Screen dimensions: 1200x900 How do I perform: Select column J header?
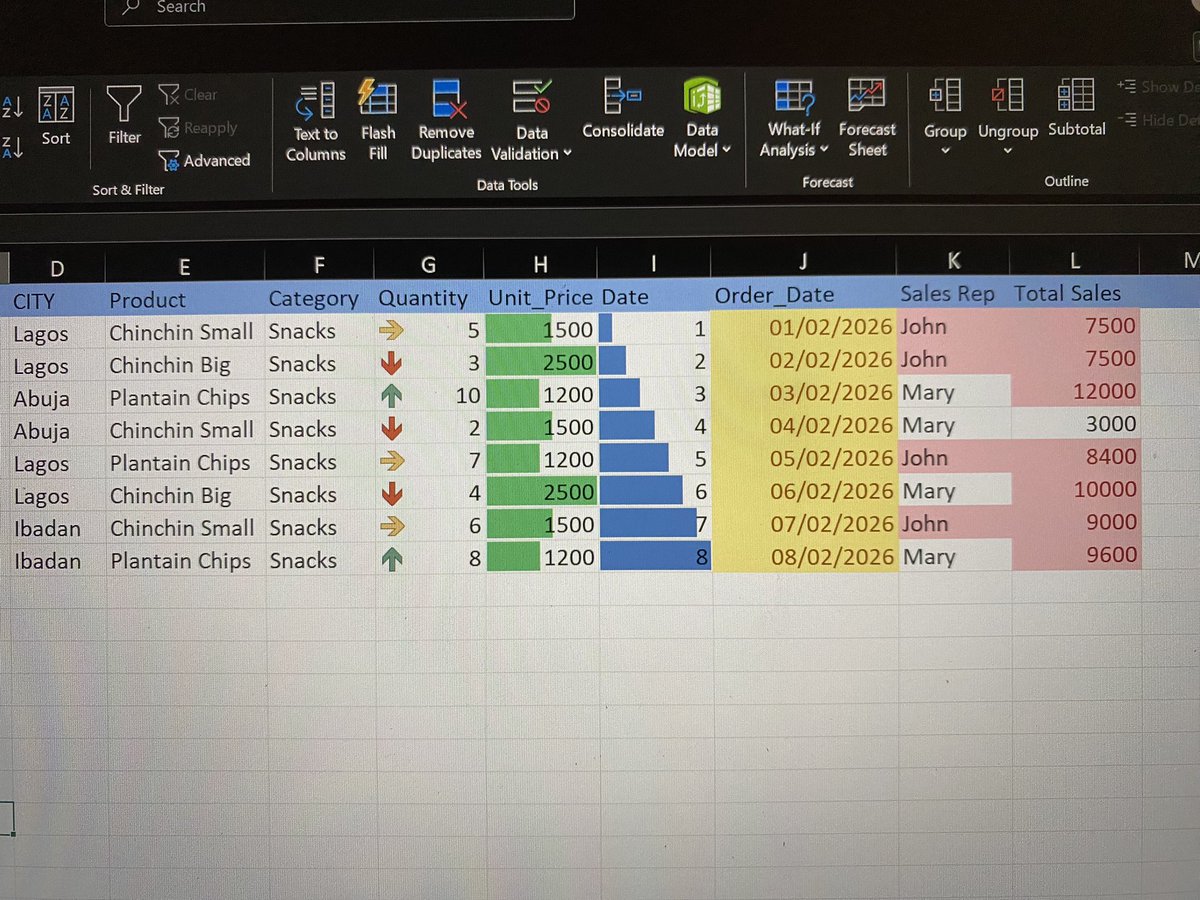click(803, 262)
